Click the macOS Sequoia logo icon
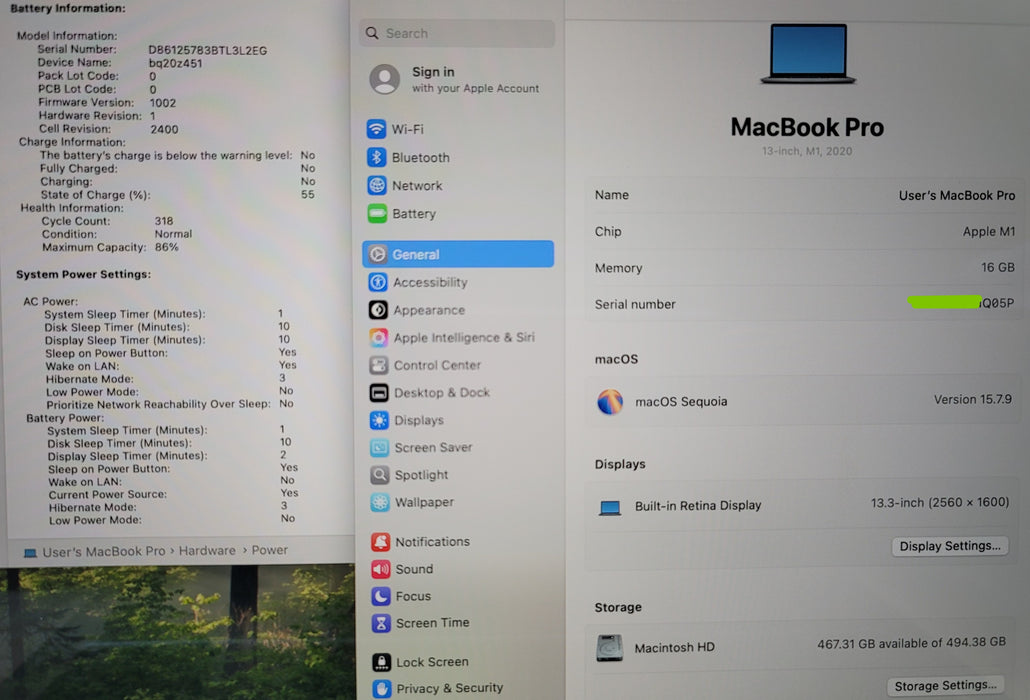This screenshot has height=700, width=1030. click(610, 401)
